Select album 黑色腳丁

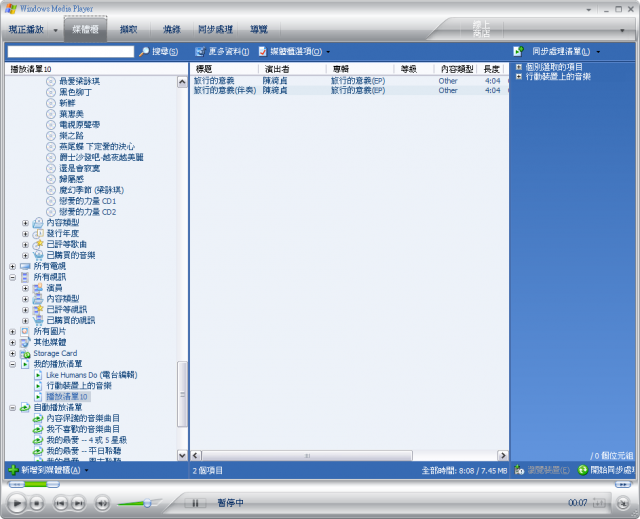(75, 92)
